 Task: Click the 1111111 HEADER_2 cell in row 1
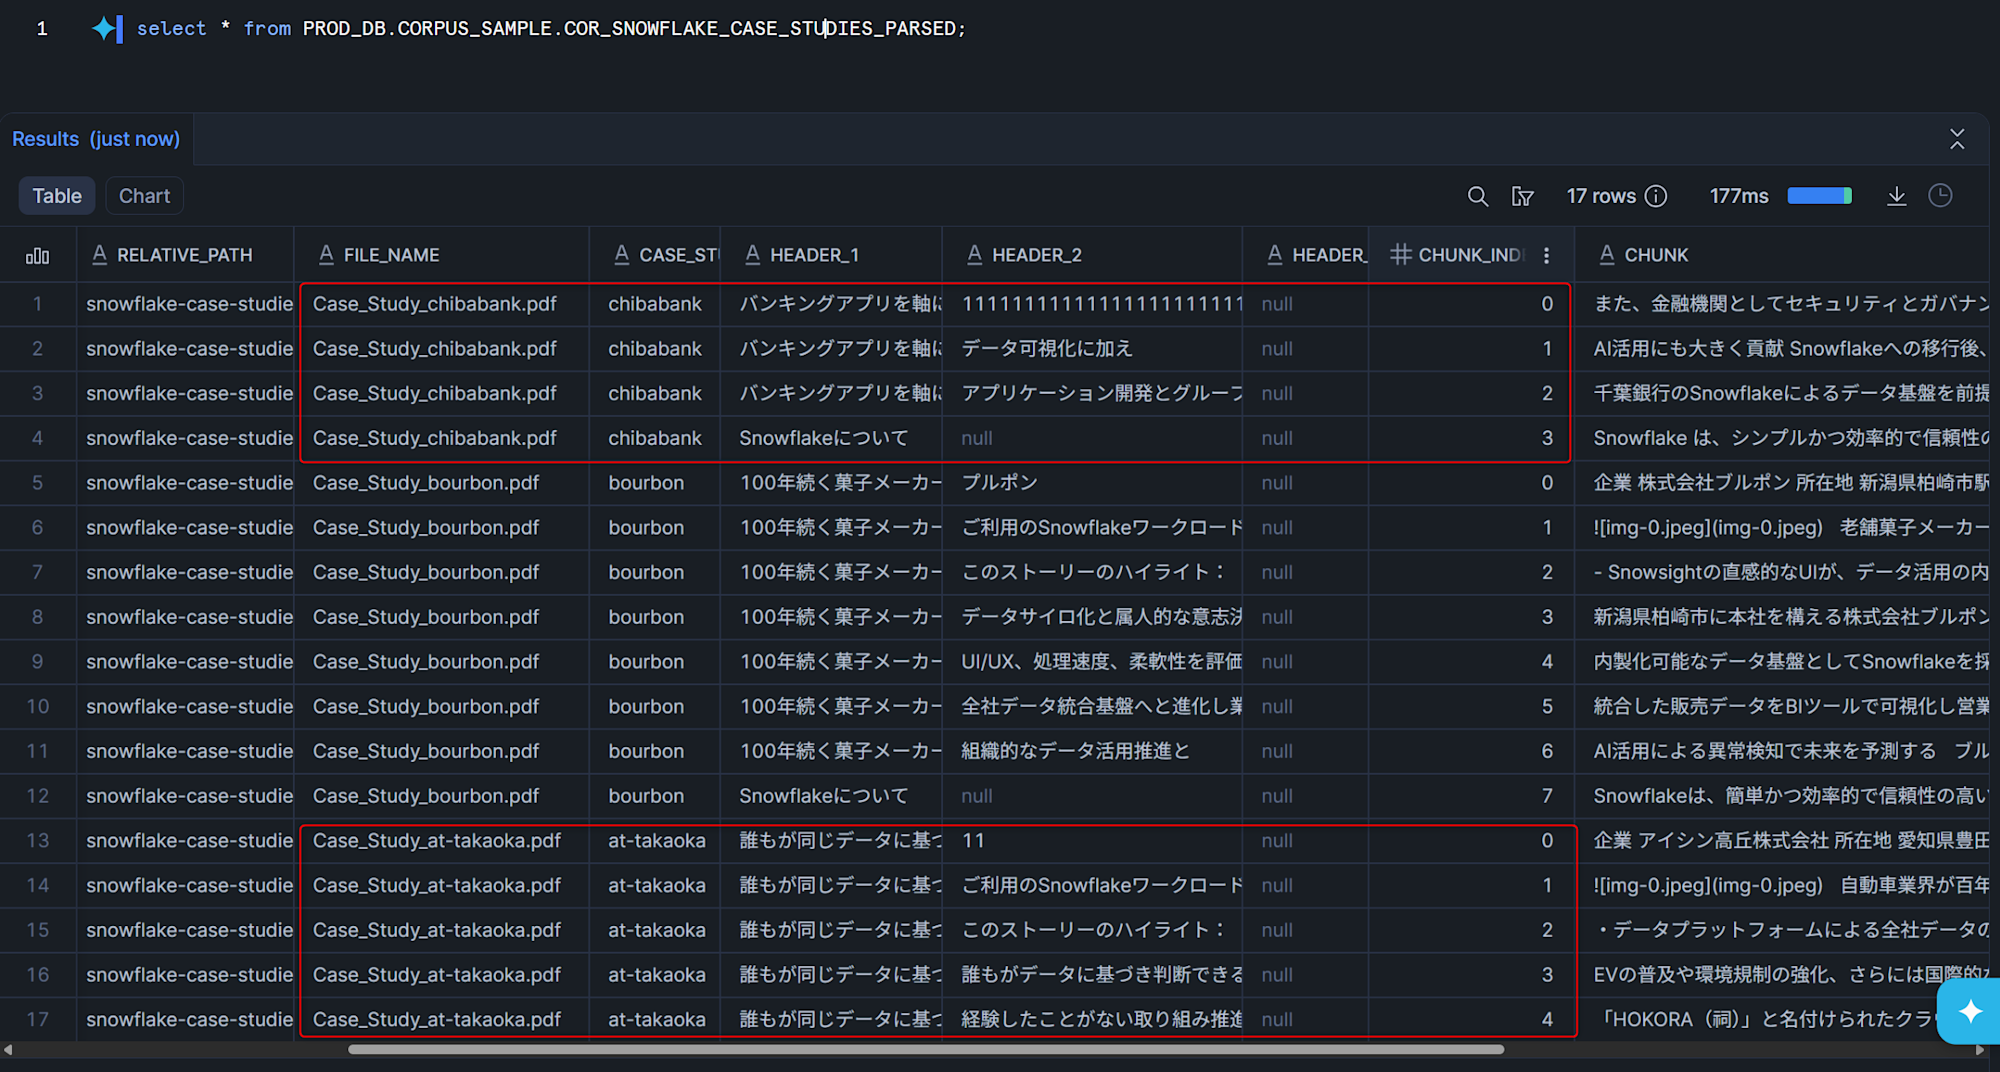(x=1092, y=304)
